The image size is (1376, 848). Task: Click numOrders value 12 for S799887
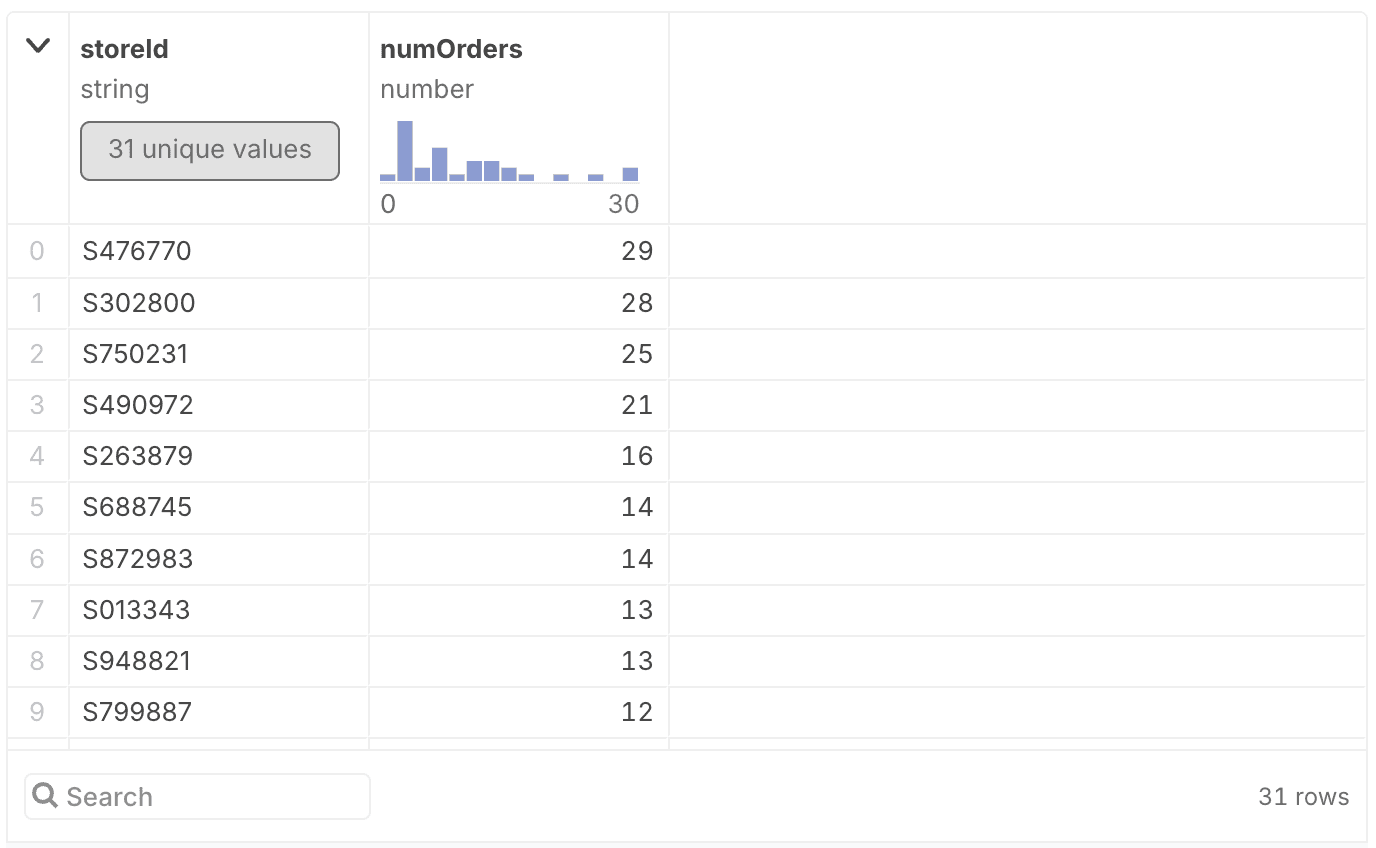(x=636, y=712)
